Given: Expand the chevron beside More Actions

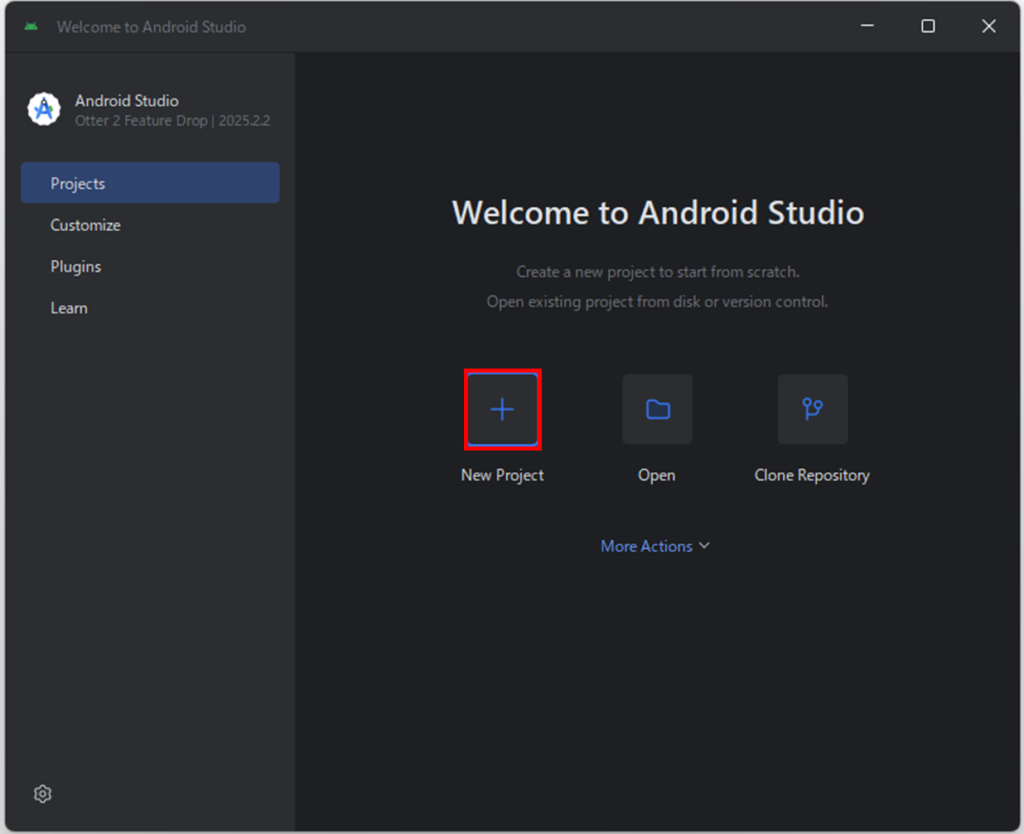Looking at the screenshot, I should tap(705, 546).
